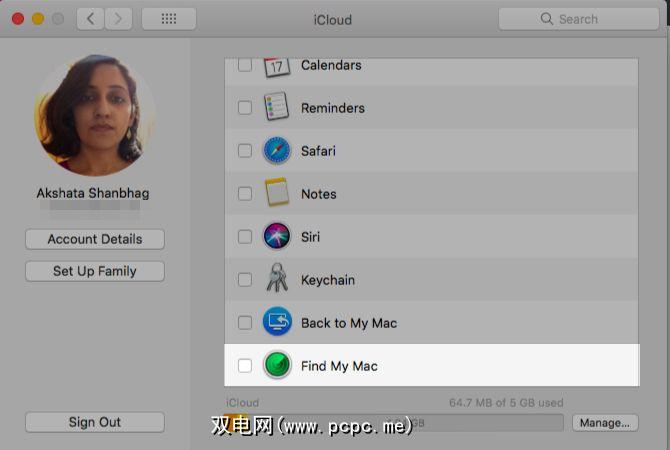Screen dimensions: 670x450
Task: Click the Siri icon
Action: point(277,236)
